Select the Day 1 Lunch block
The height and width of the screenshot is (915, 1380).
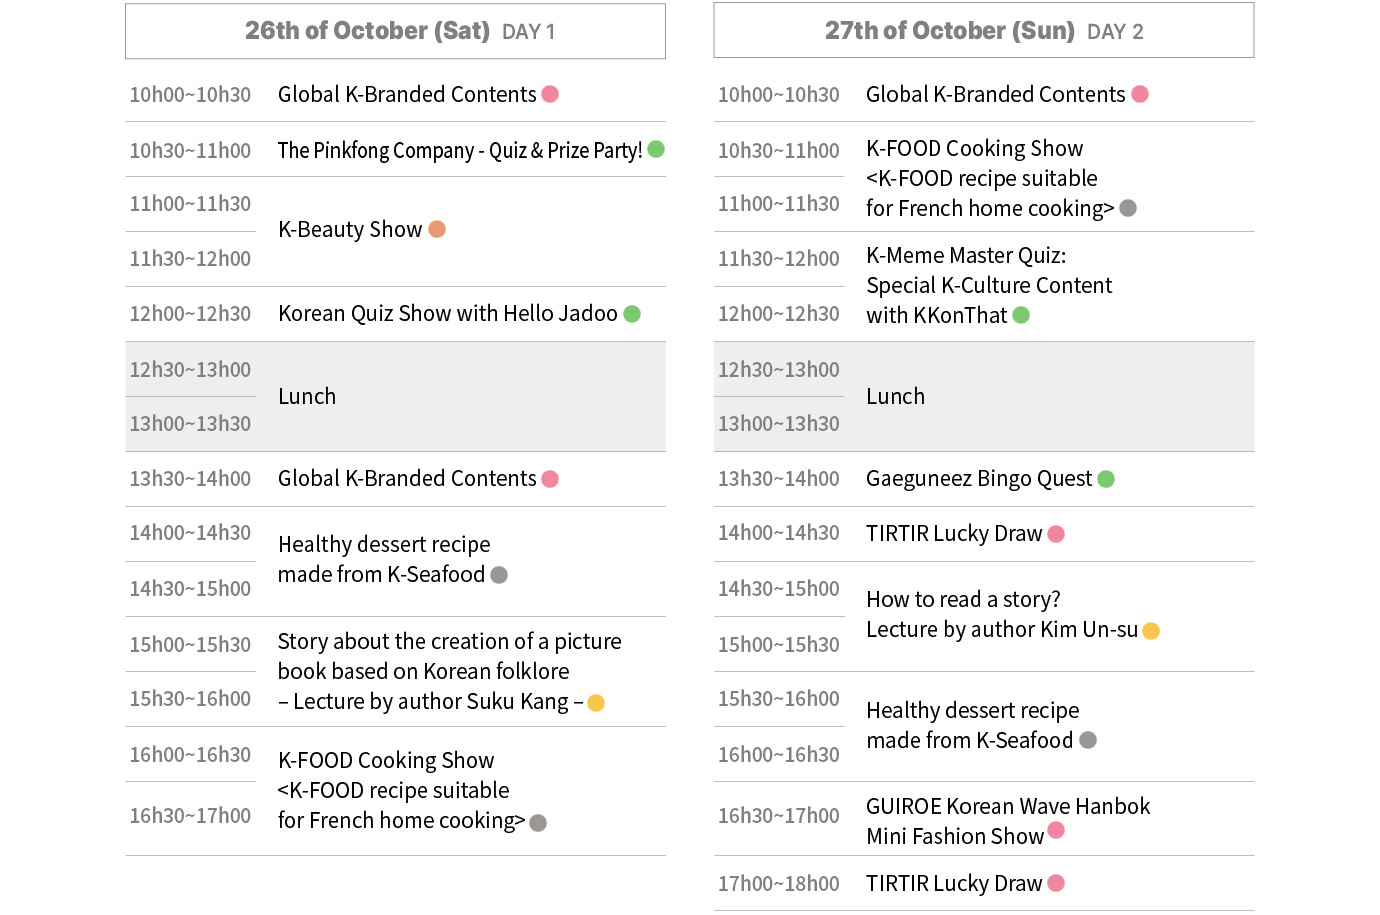pyautogui.click(x=395, y=396)
